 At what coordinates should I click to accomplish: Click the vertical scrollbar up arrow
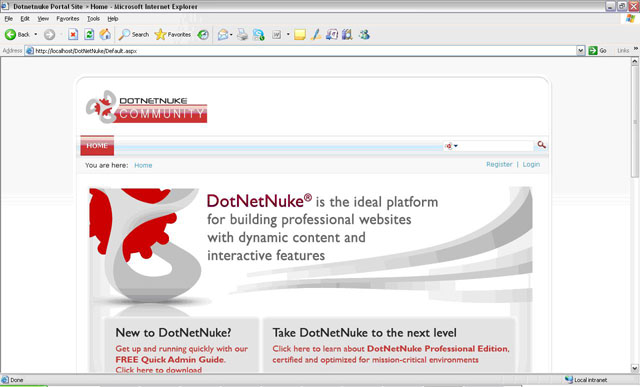635,62
